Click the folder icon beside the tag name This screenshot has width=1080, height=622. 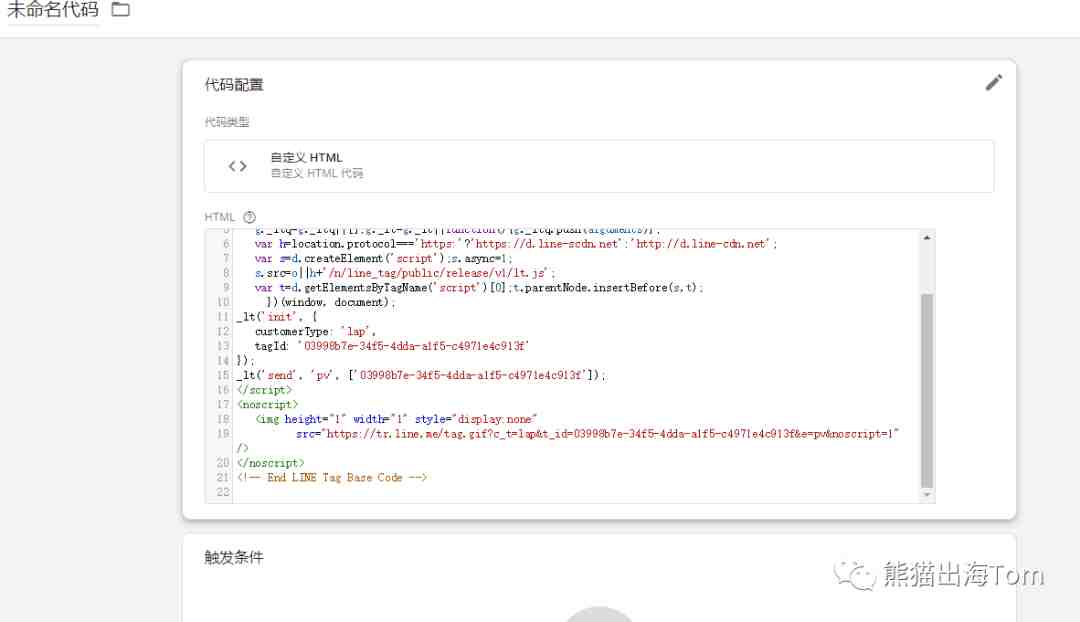click(121, 10)
